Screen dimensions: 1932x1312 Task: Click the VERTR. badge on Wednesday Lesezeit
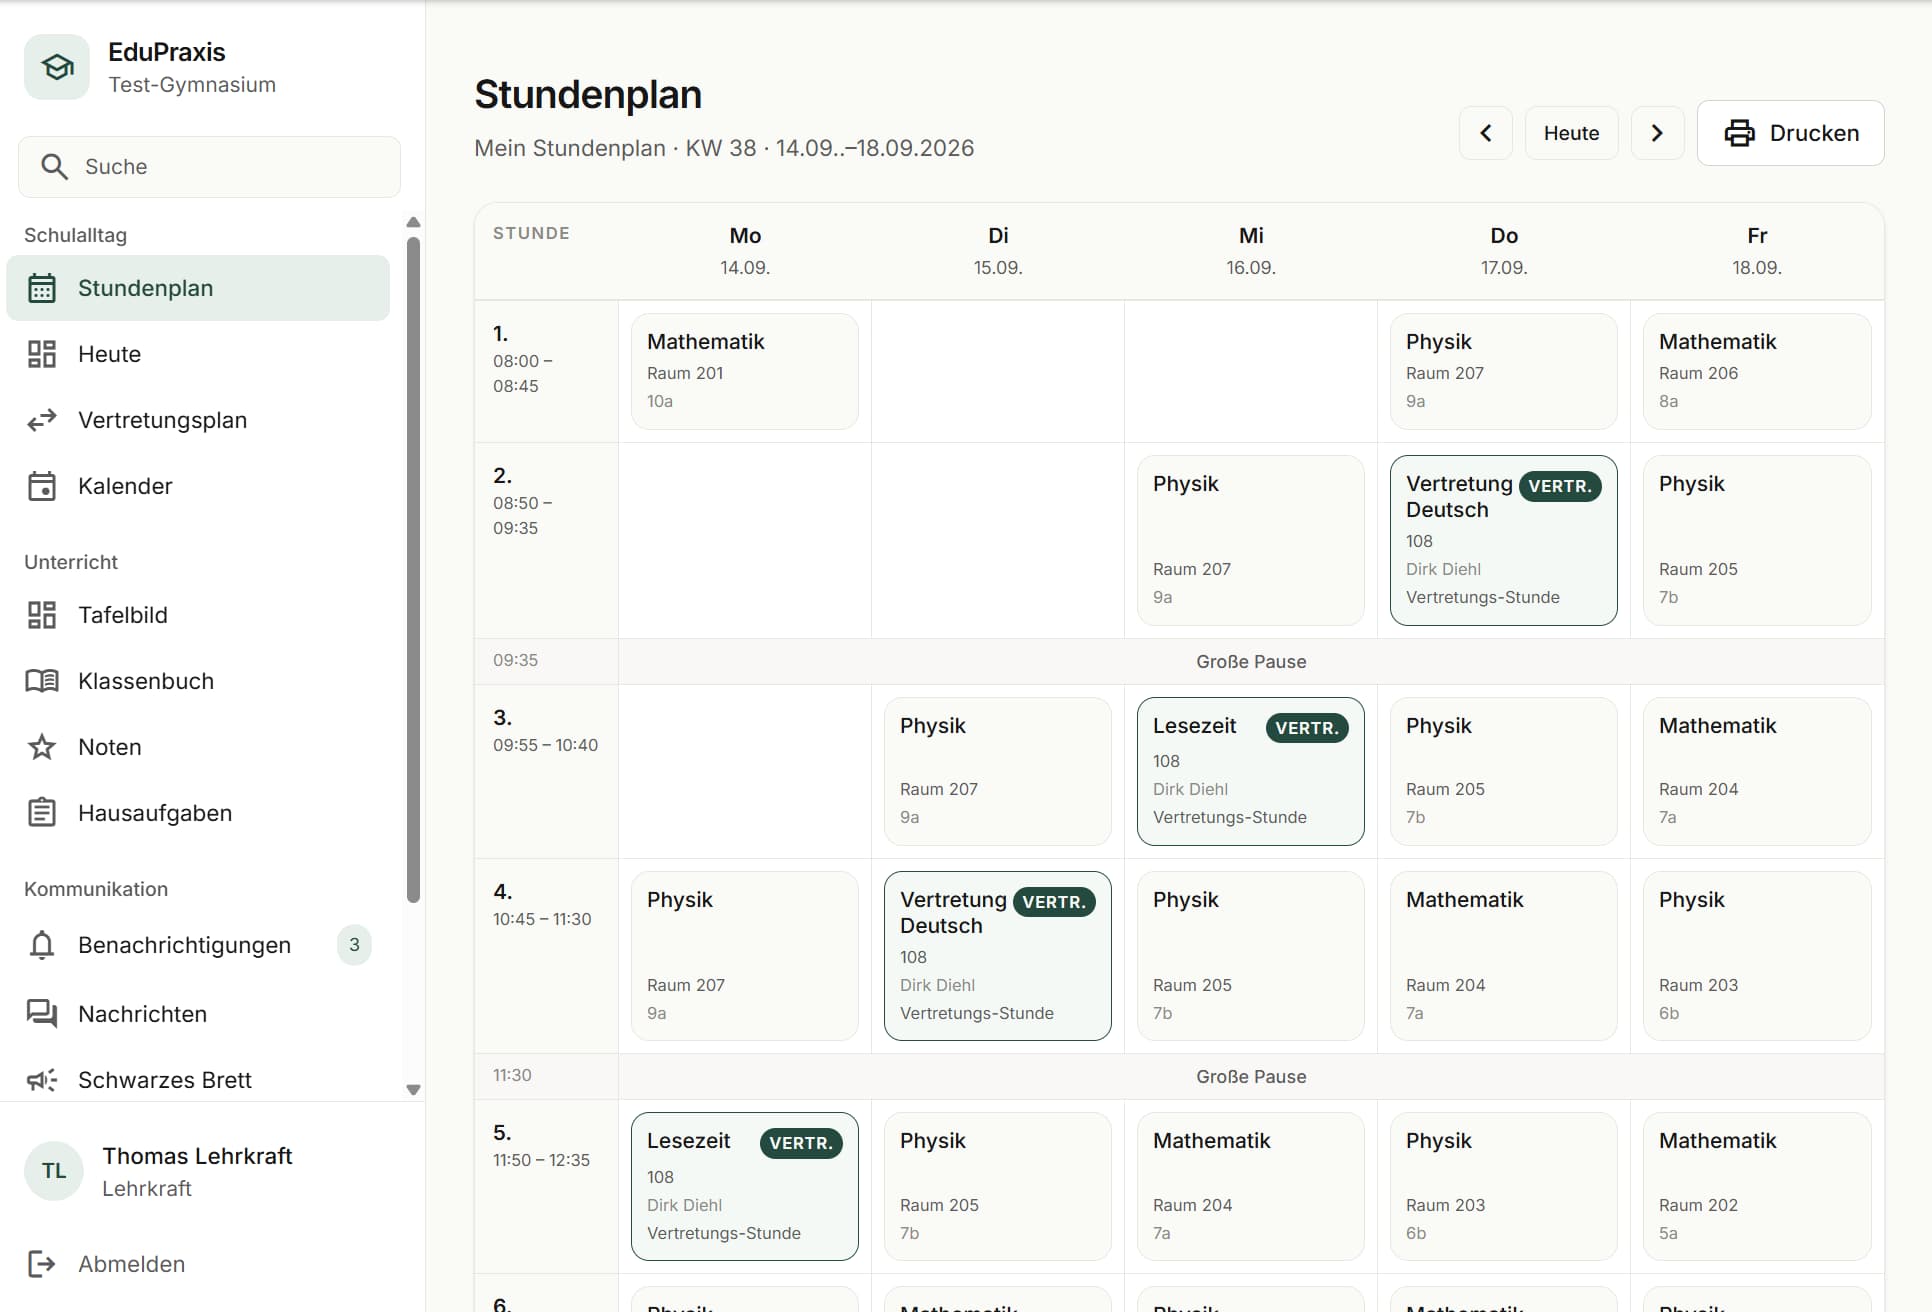(1307, 728)
